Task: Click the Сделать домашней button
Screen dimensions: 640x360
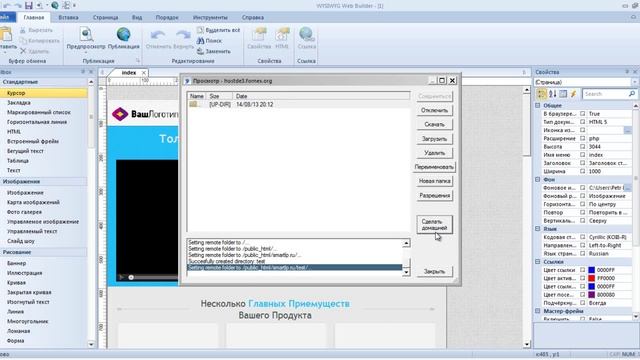Action: tap(434, 225)
